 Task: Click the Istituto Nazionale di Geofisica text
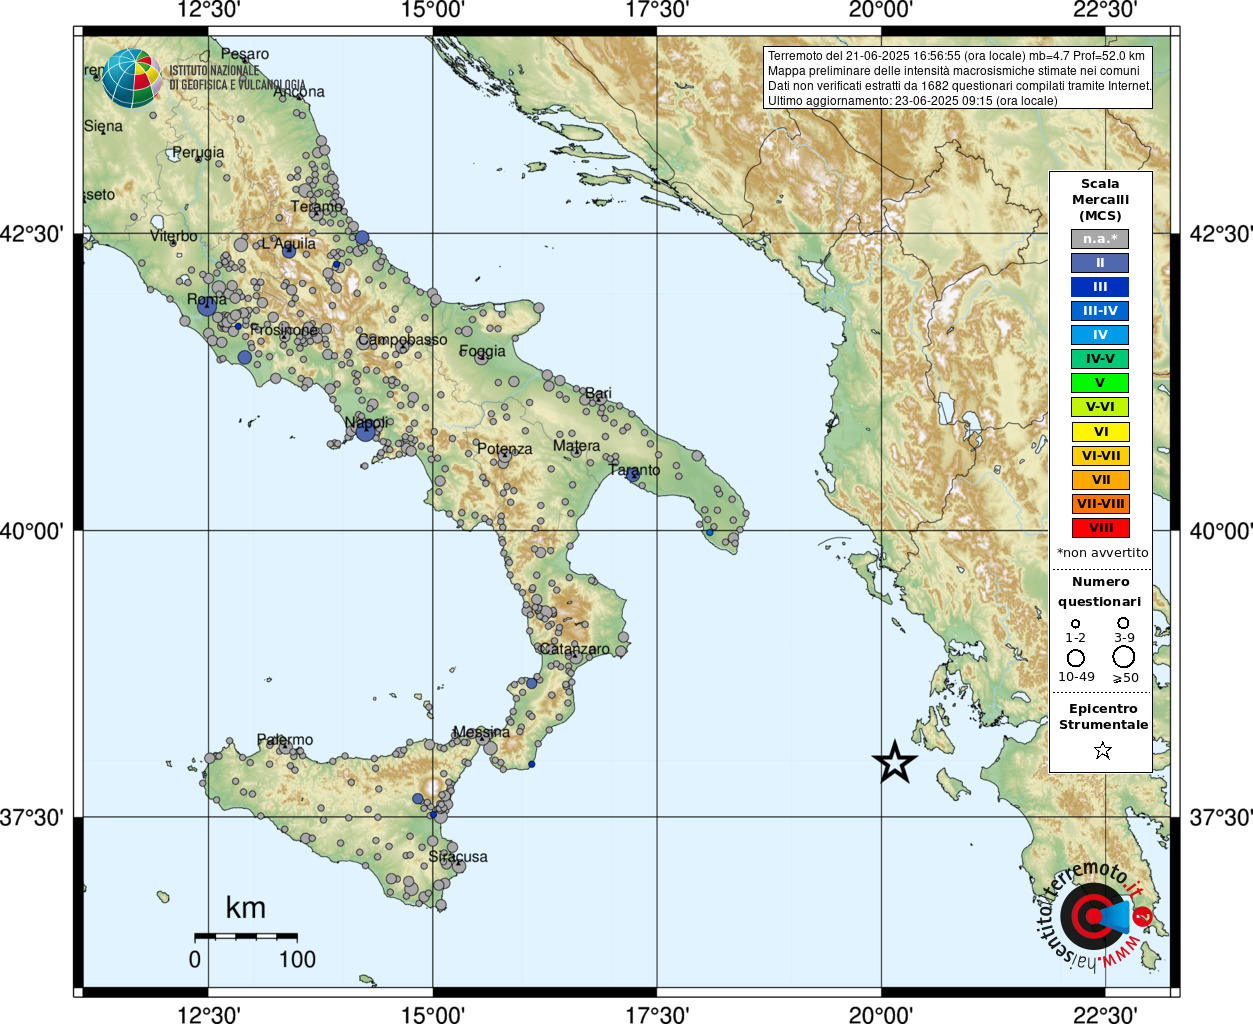(237, 78)
